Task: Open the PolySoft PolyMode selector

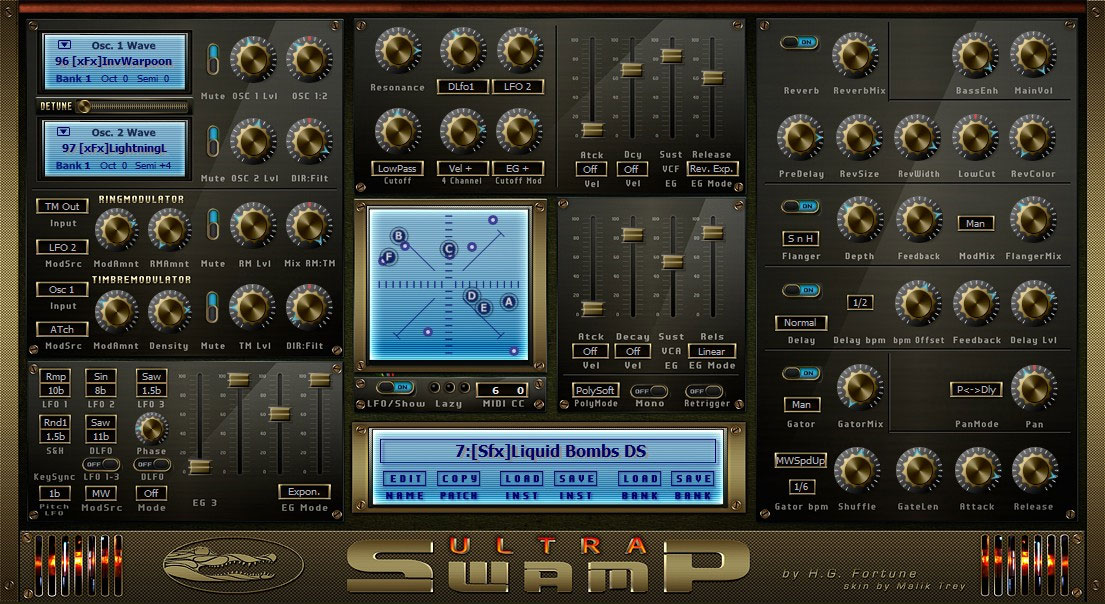Action: (x=595, y=390)
